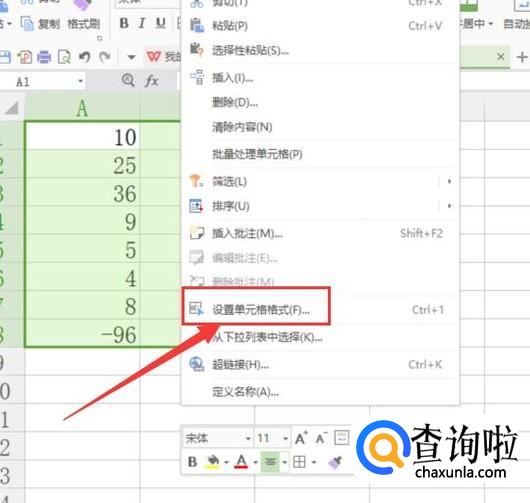The height and width of the screenshot is (503, 530).
Task: Click the increase font size icon in the mini toolbar
Action: [301, 438]
